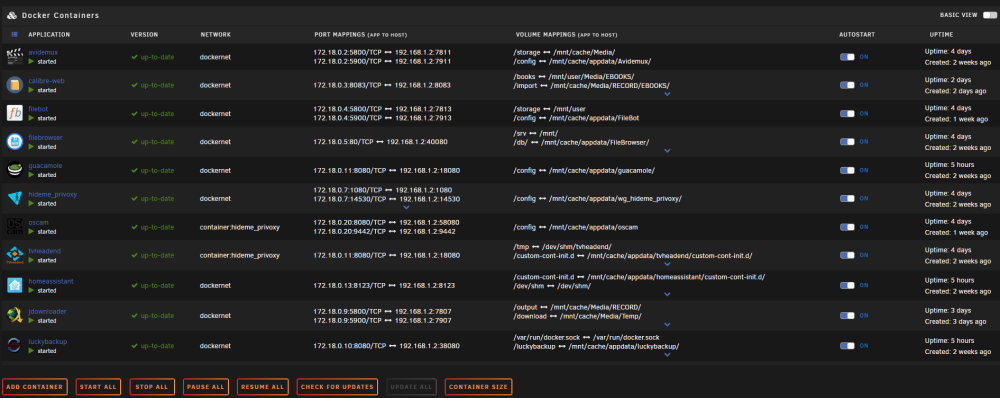Toggle autostart for tvheadend
This screenshot has height=398, width=1000.
pyautogui.click(x=847, y=255)
